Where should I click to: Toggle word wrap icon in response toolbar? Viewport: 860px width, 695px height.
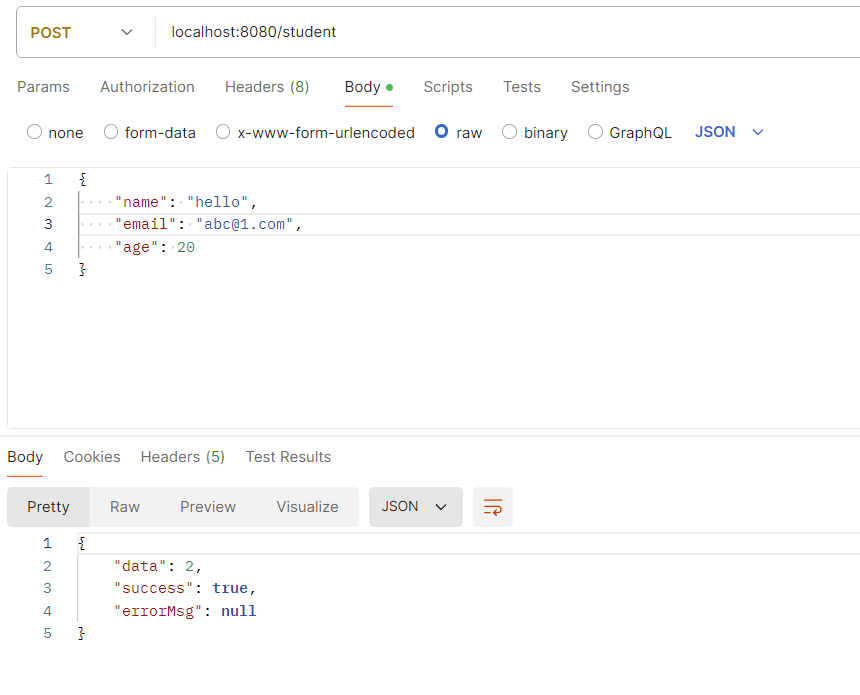pos(493,507)
